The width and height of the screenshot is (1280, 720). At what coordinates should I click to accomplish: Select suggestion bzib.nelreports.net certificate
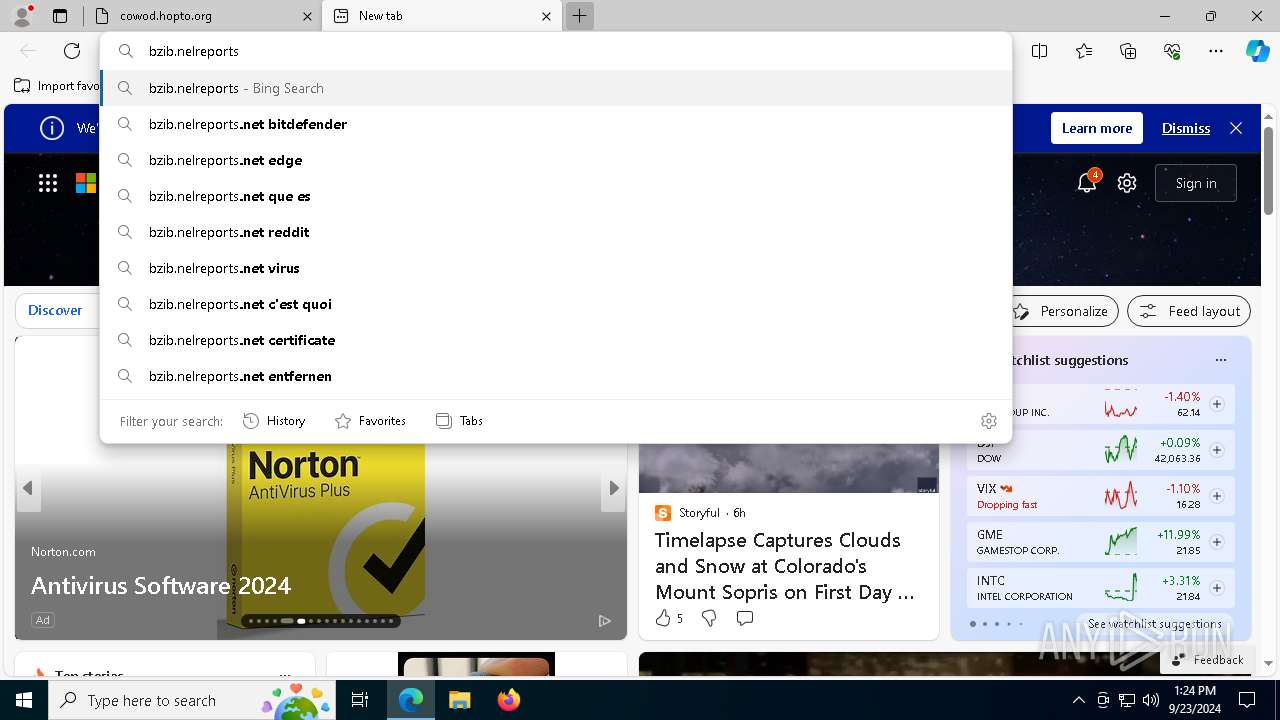pos(556,340)
